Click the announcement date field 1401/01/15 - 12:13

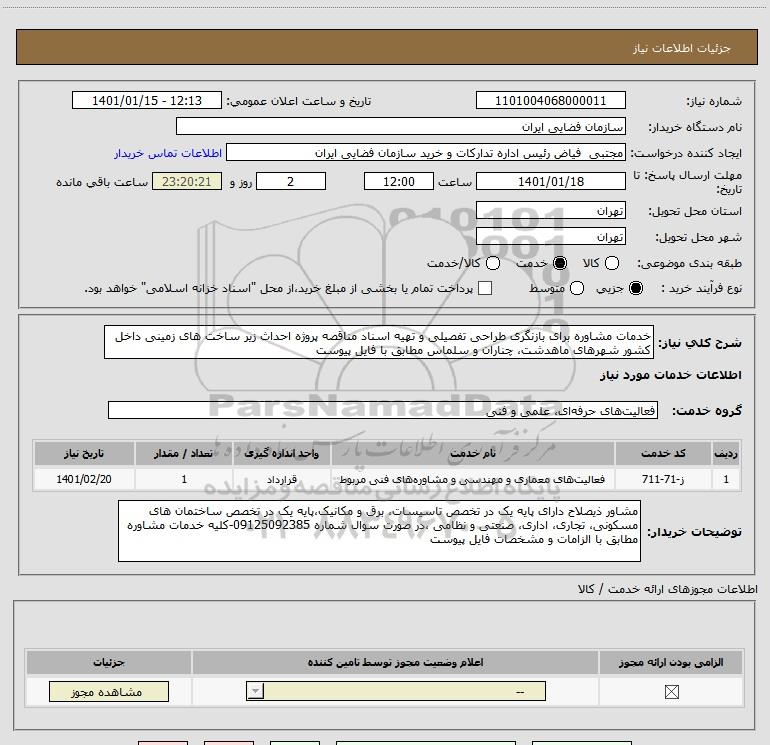pos(147,100)
